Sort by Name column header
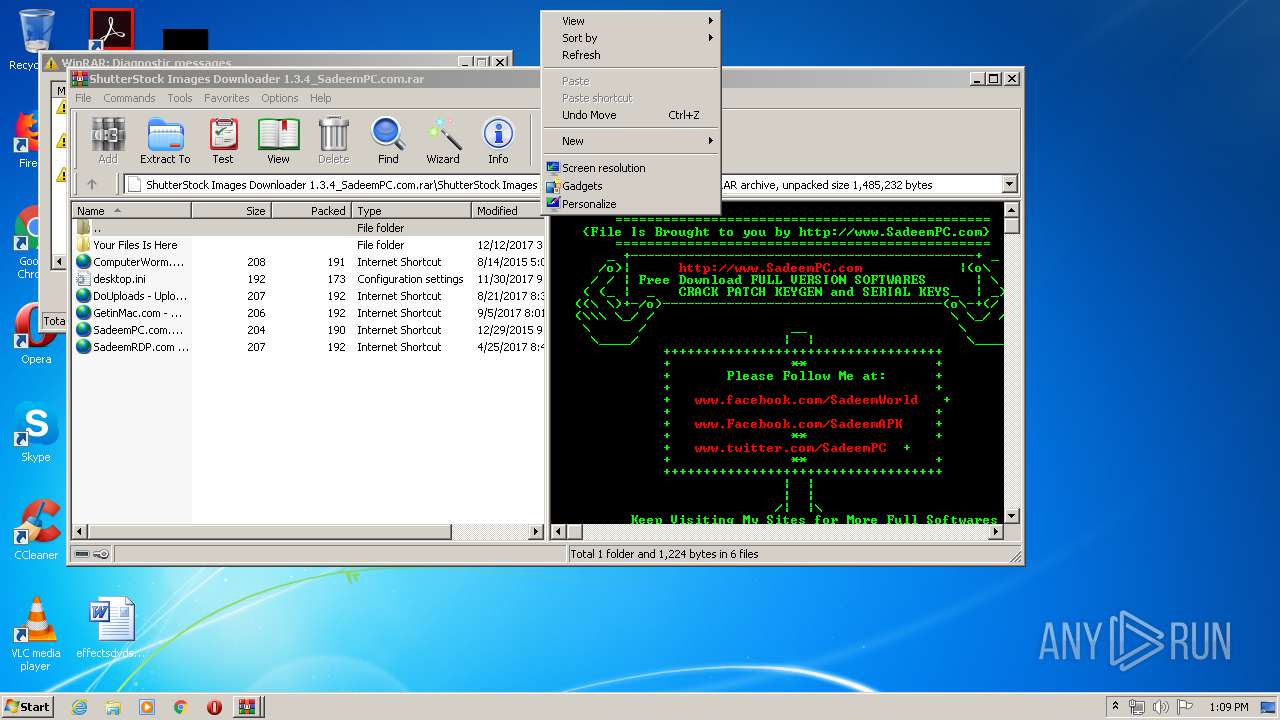The width and height of the screenshot is (1280, 720). click(x=131, y=211)
